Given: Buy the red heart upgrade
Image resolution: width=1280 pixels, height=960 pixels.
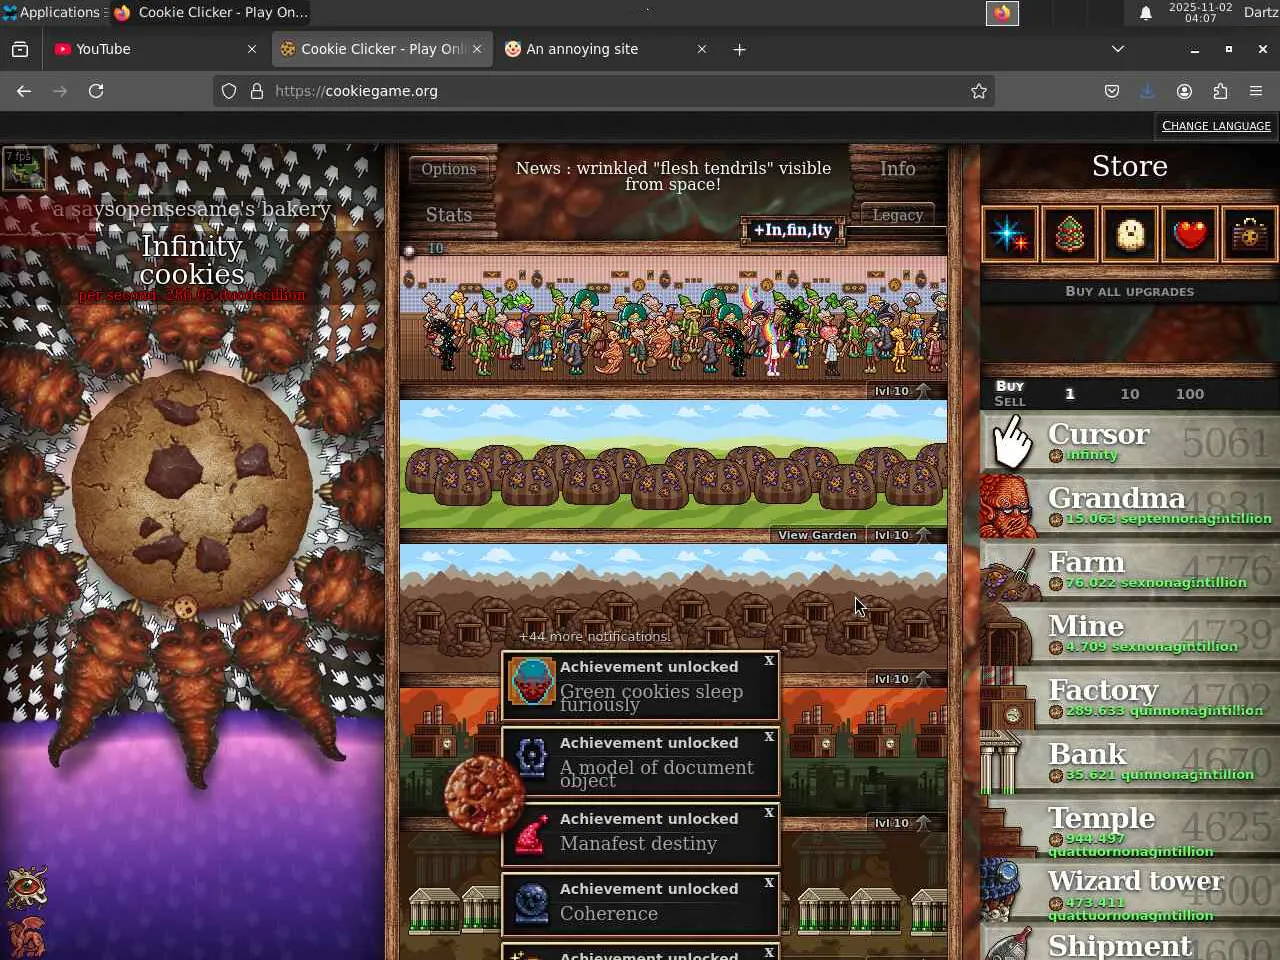Looking at the screenshot, I should [x=1190, y=234].
